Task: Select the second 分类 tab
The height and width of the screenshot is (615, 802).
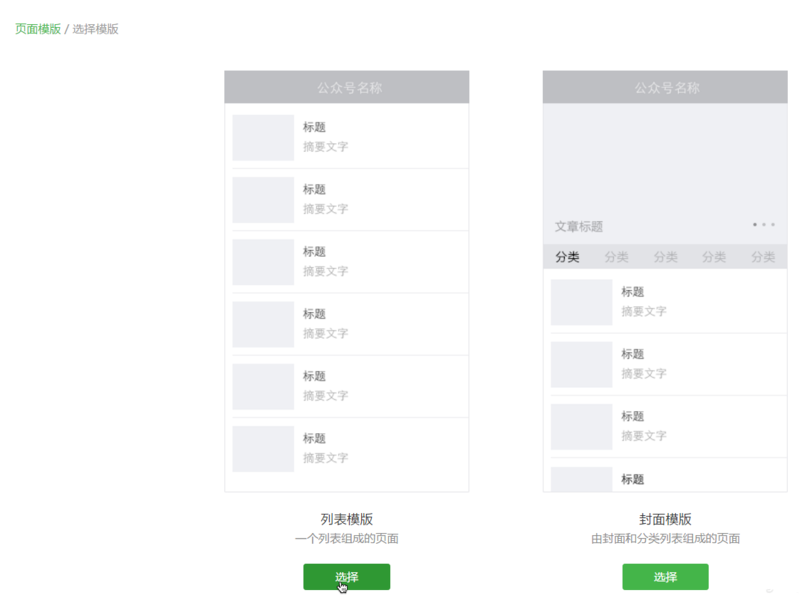Action: tap(616, 256)
